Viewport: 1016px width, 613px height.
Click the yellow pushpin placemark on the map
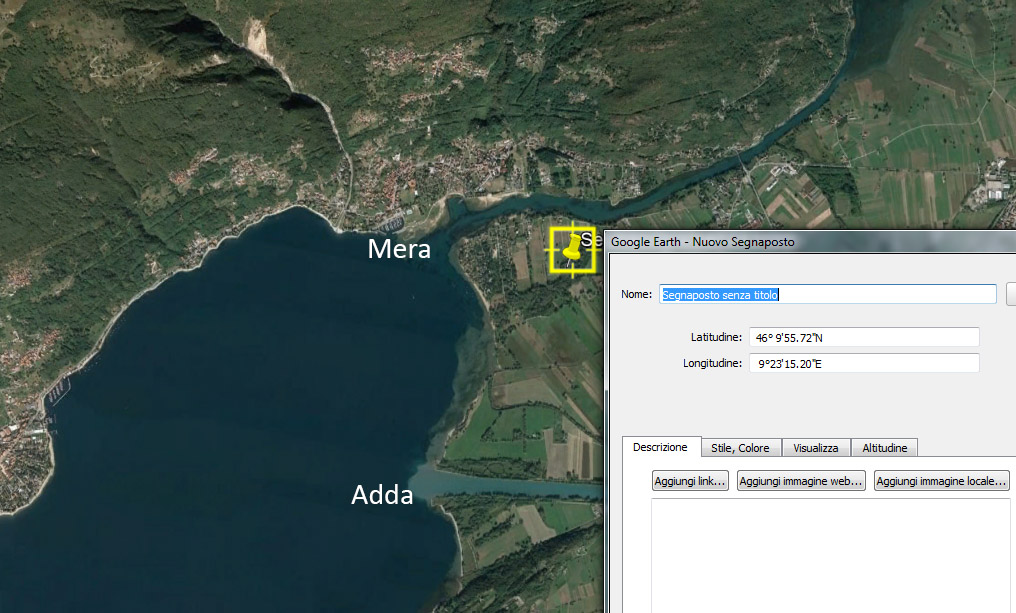pos(572,250)
